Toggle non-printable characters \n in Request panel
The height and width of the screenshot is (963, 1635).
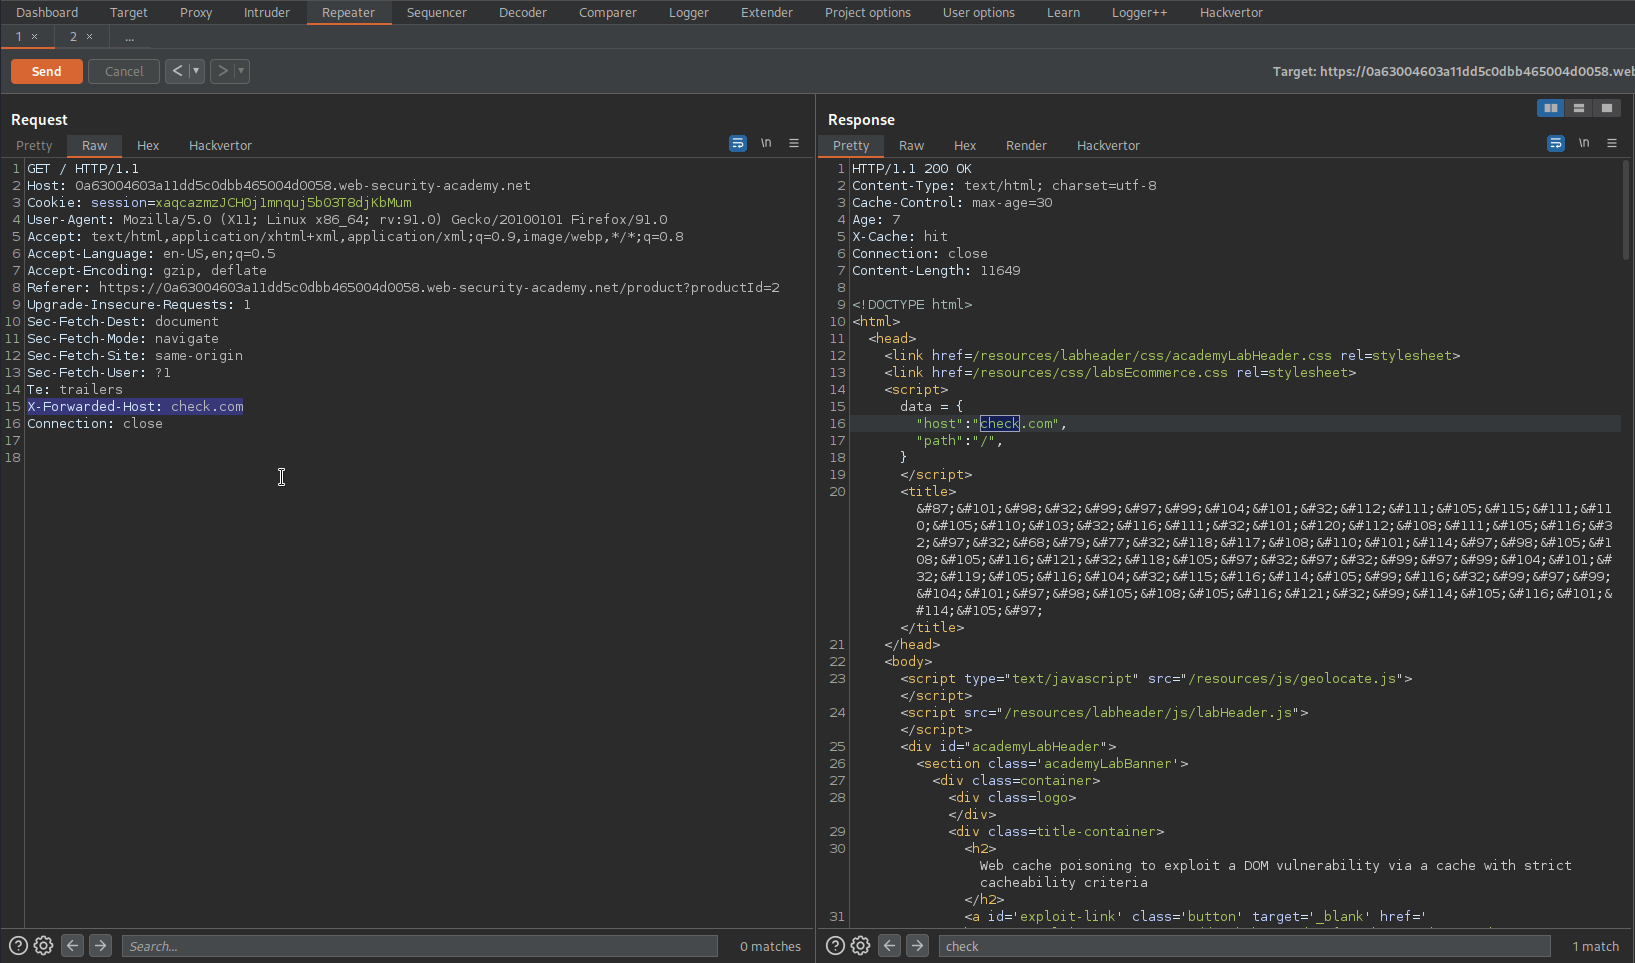click(x=766, y=144)
